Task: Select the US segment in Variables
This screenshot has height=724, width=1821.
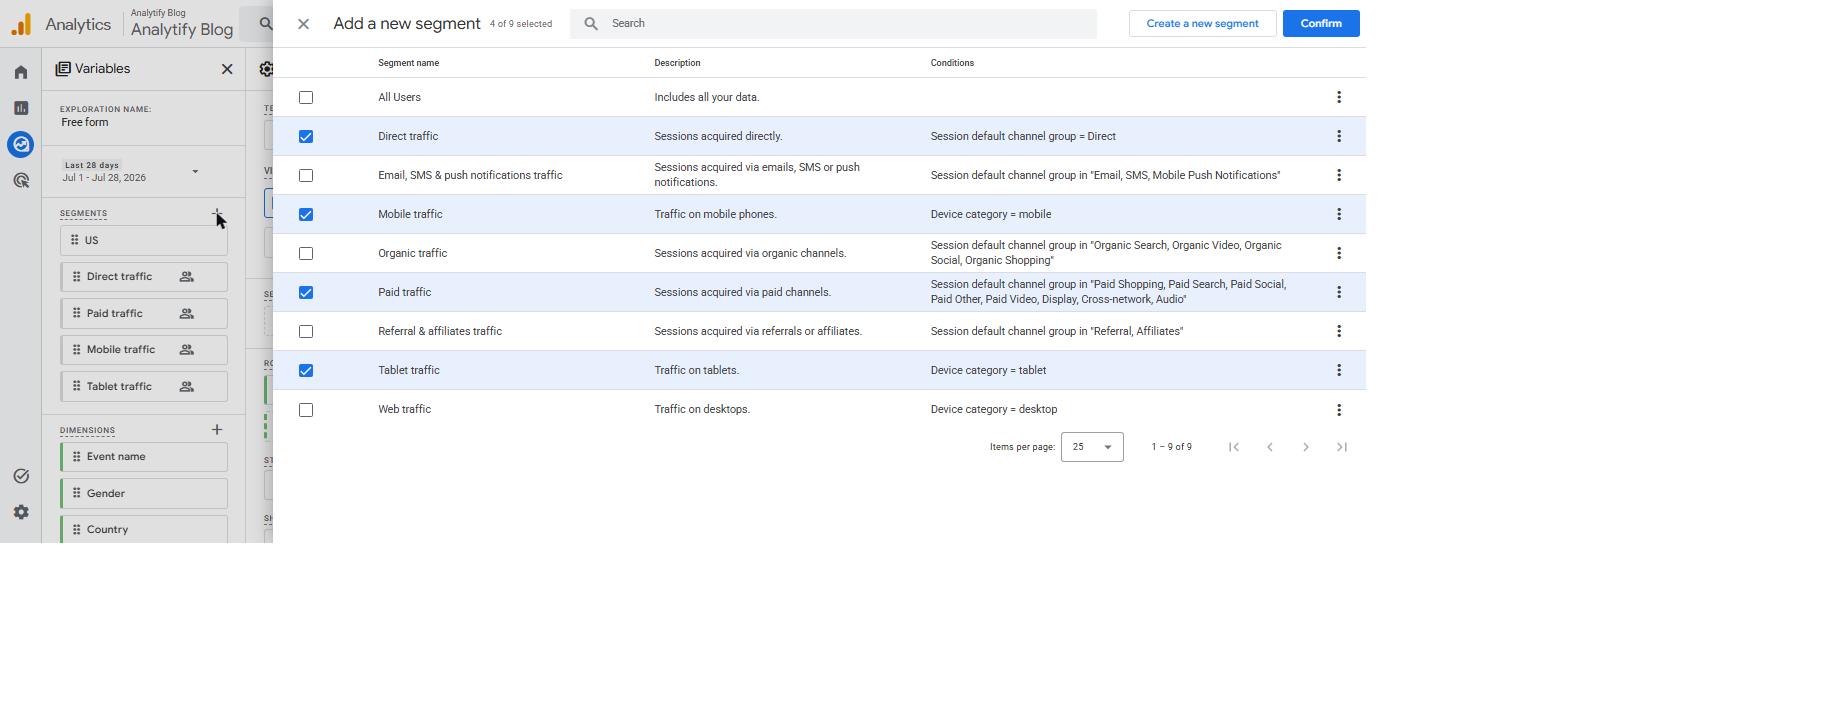Action: tap(144, 240)
